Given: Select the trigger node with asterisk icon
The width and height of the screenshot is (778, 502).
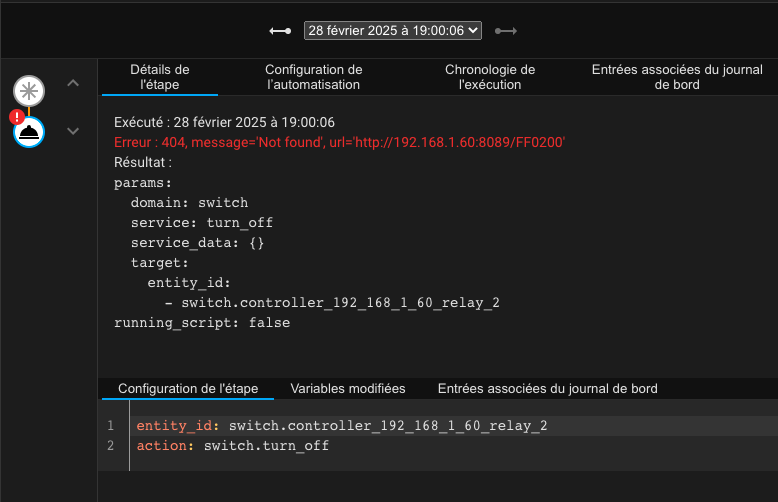Looking at the screenshot, I should tap(29, 92).
